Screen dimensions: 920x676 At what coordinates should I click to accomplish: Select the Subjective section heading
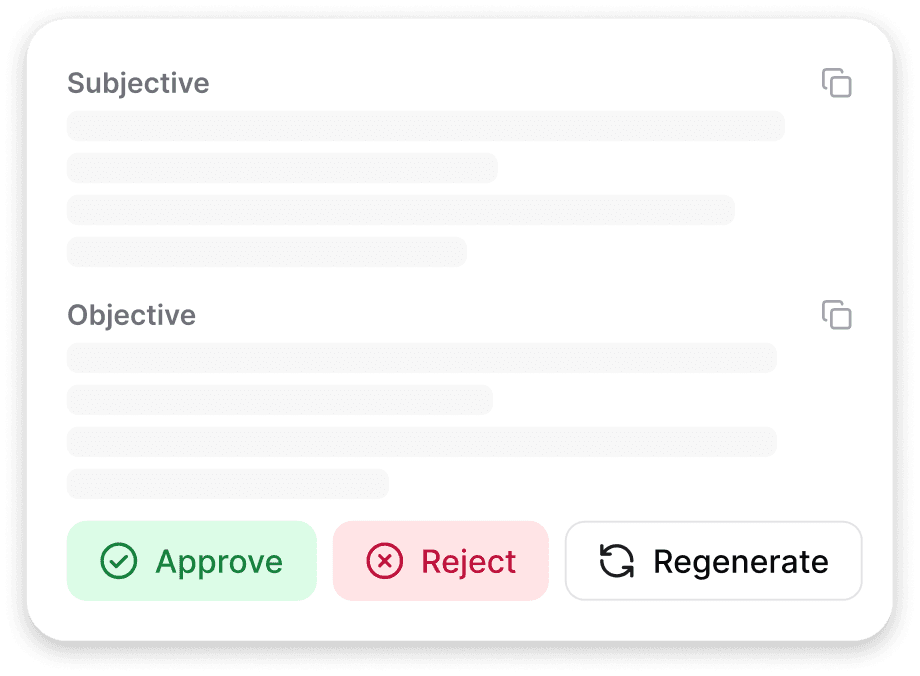(x=138, y=83)
